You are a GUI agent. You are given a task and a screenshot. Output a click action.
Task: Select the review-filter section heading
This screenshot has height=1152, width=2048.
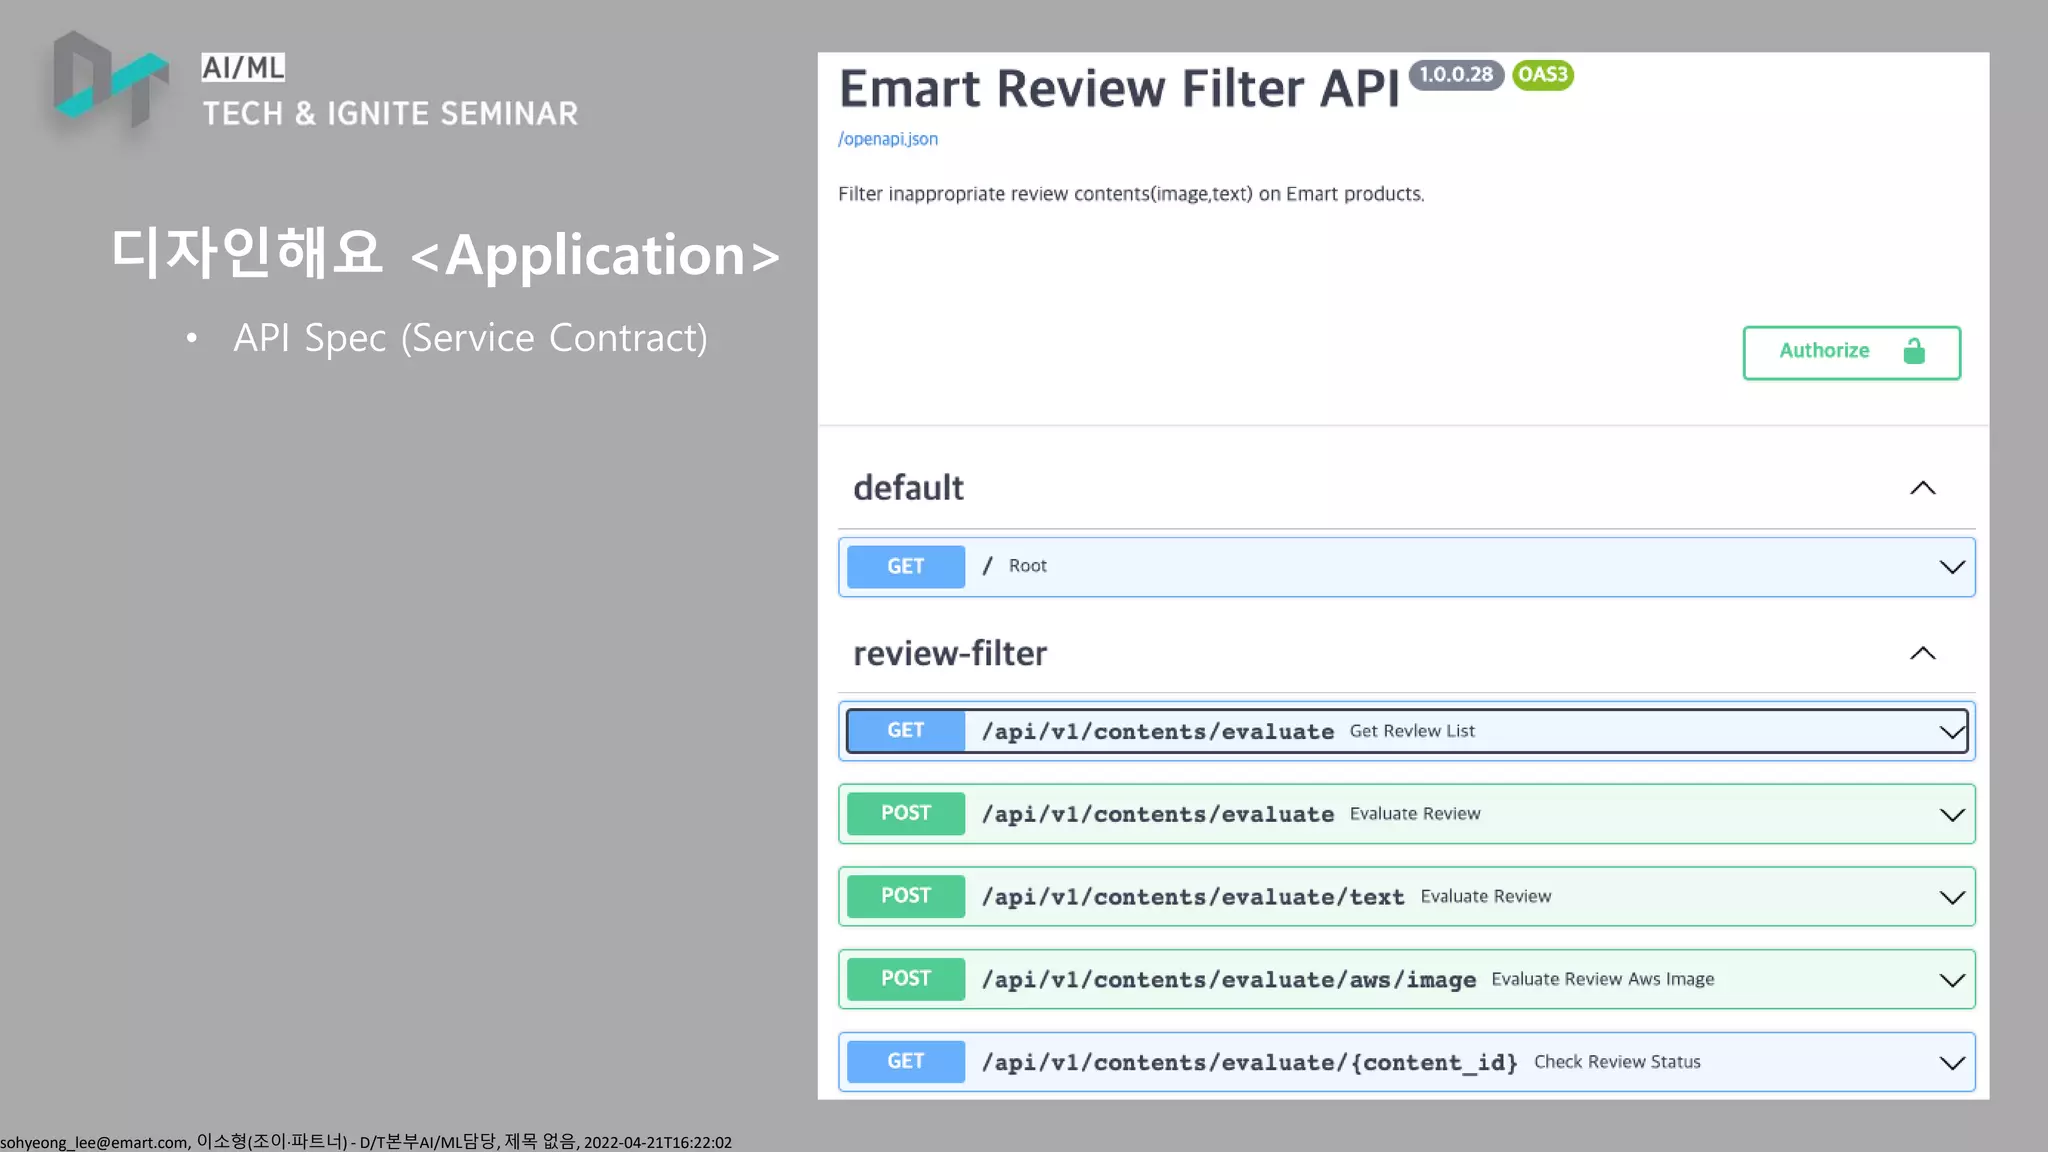coord(949,654)
